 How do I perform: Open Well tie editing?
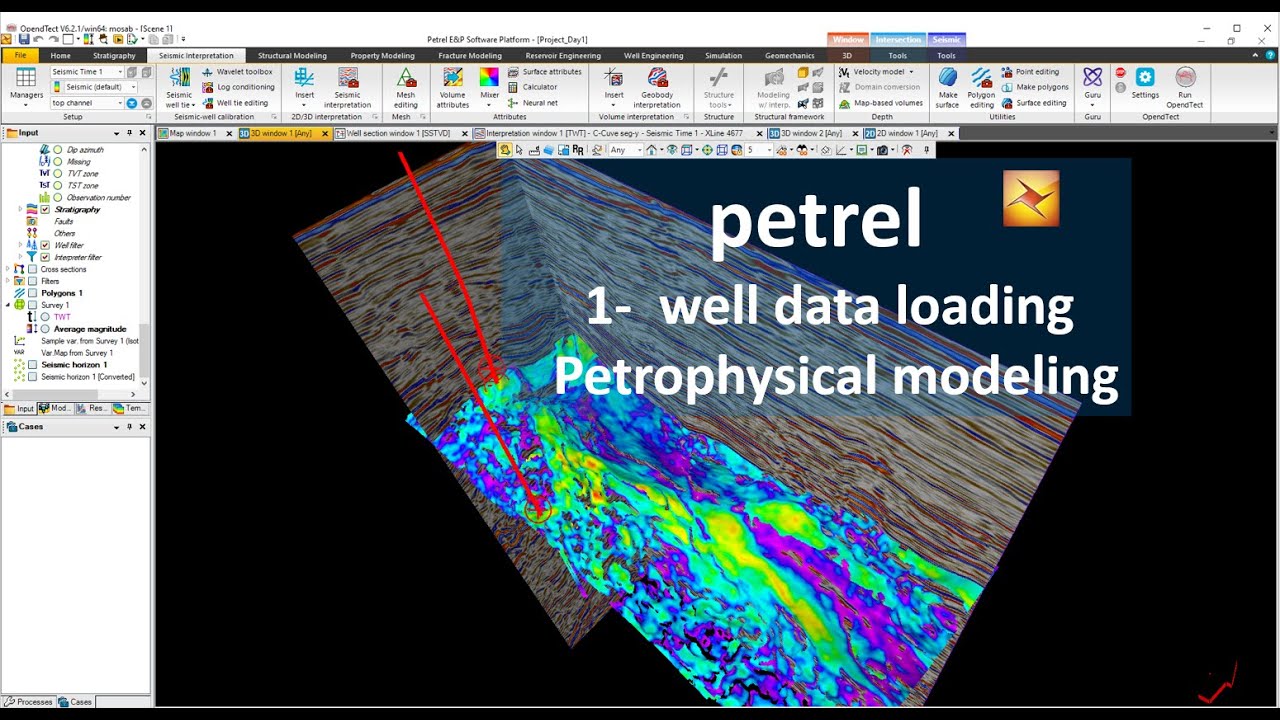pyautogui.click(x=235, y=102)
